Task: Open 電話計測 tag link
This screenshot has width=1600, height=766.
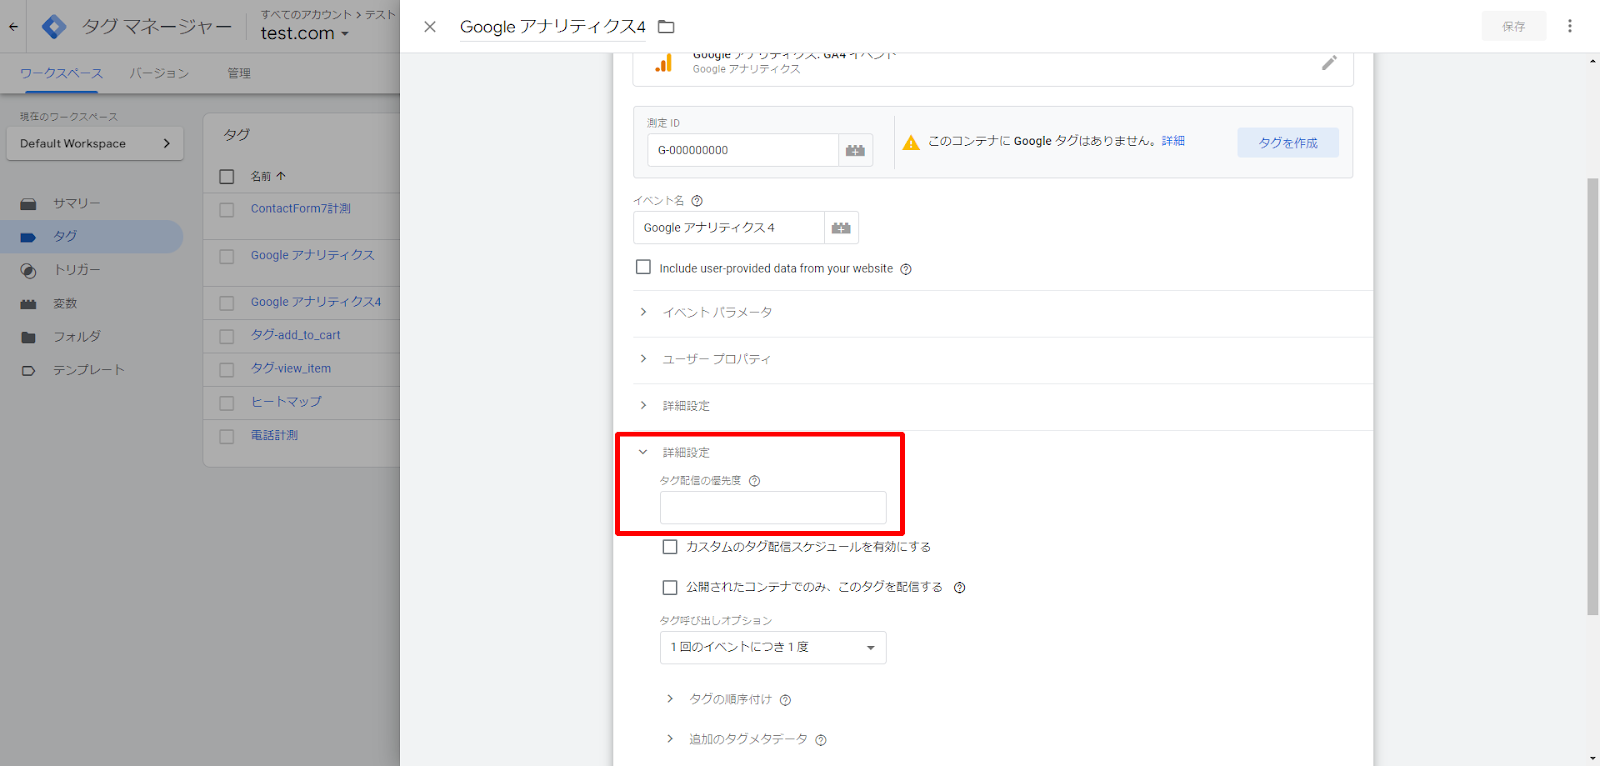Action: click(274, 436)
